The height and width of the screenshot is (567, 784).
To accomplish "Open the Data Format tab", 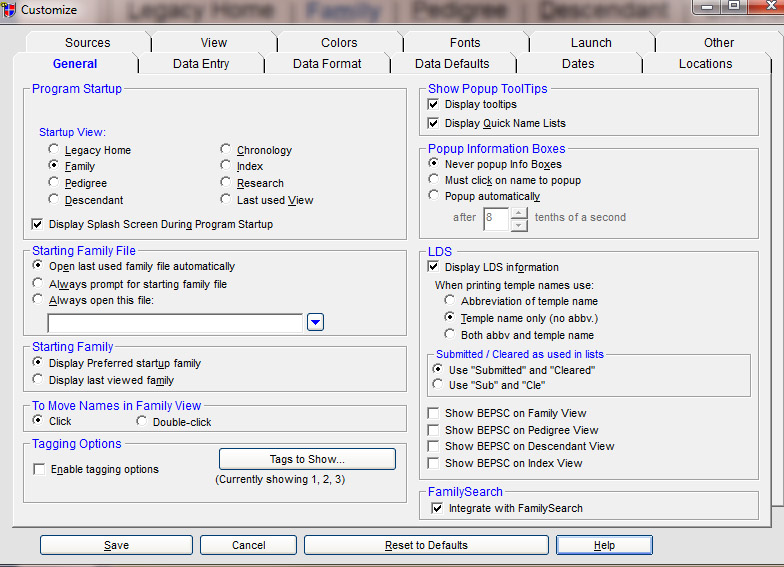I will pos(327,64).
